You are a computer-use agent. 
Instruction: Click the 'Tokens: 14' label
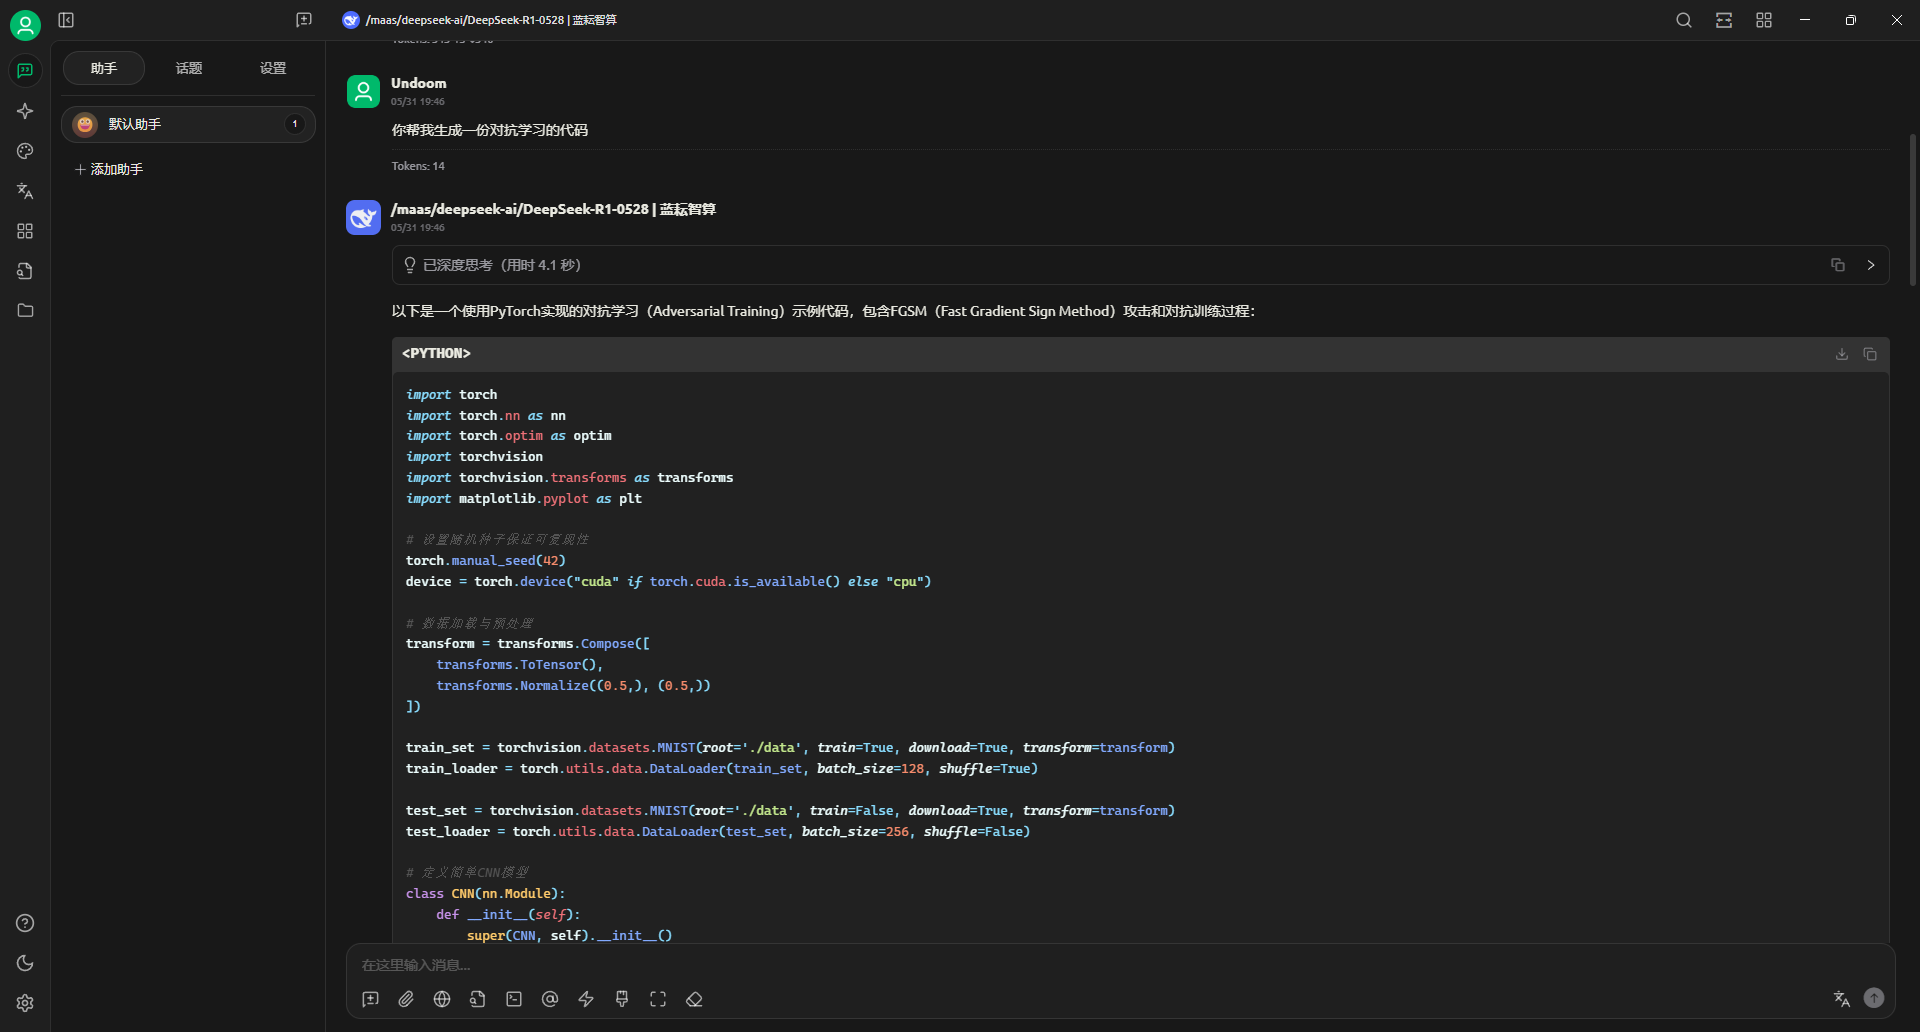[x=418, y=166]
